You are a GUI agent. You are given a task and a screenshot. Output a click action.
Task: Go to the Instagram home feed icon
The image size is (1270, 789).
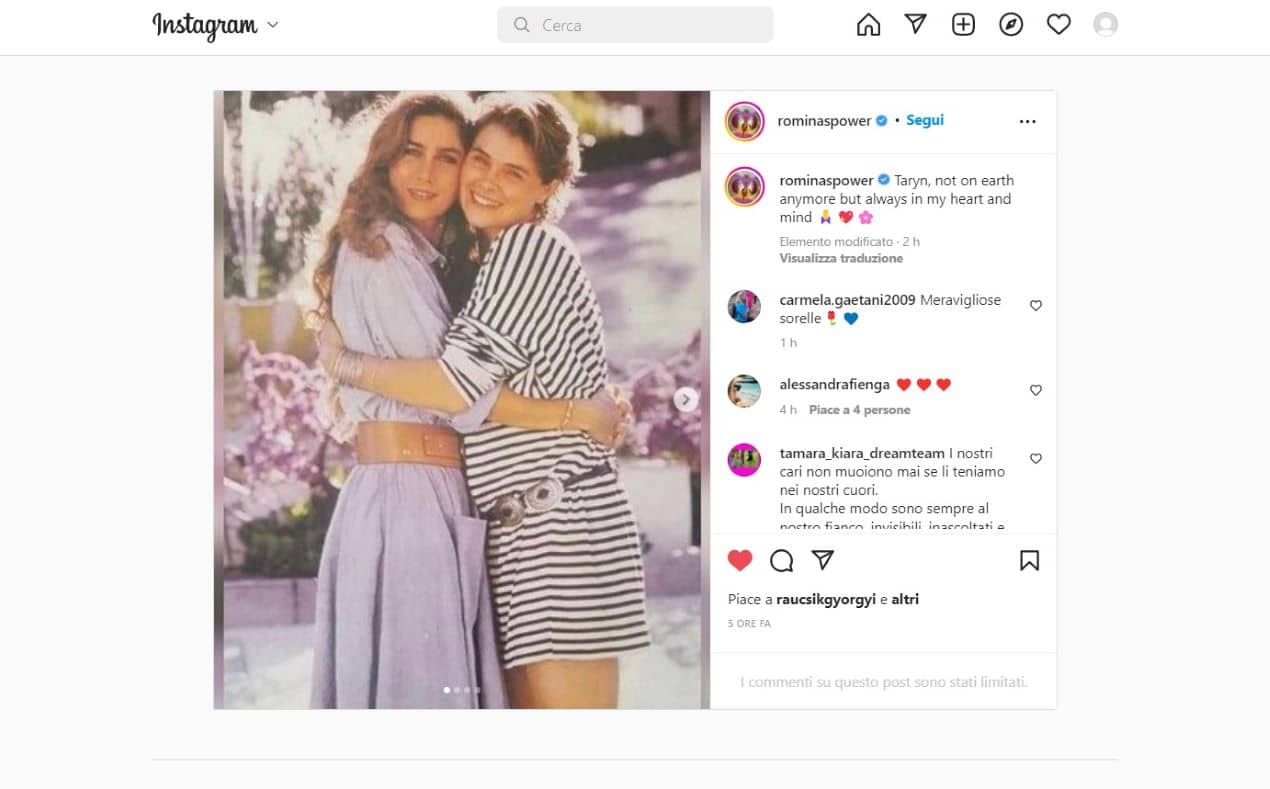click(868, 25)
